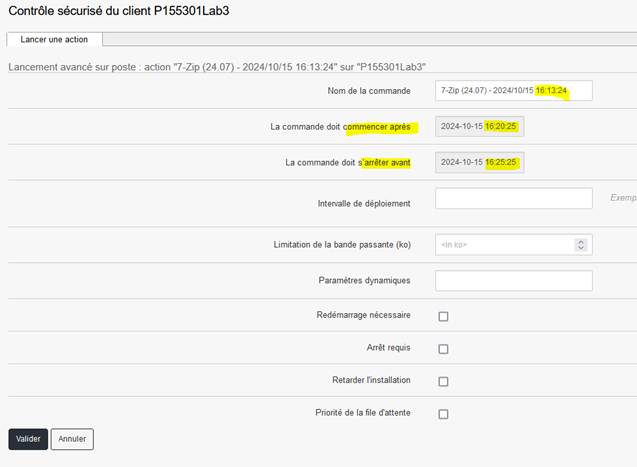Image resolution: width=637 pixels, height=467 pixels.
Task: Focus the 'Paramètres dynamiques' input box
Action: [514, 281]
